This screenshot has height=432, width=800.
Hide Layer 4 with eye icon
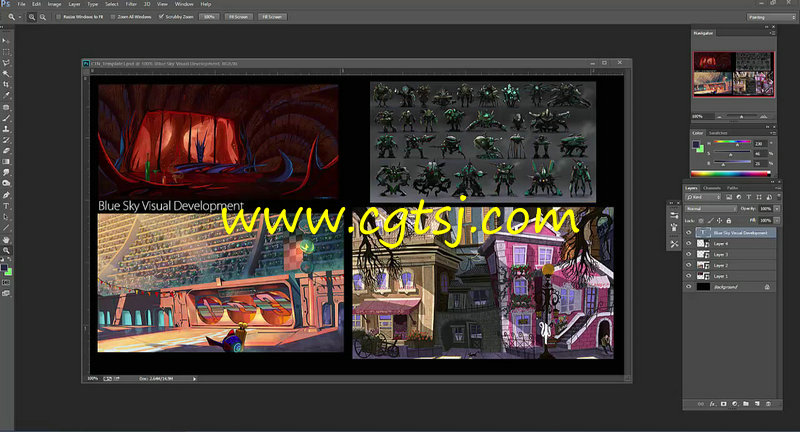[x=689, y=243]
